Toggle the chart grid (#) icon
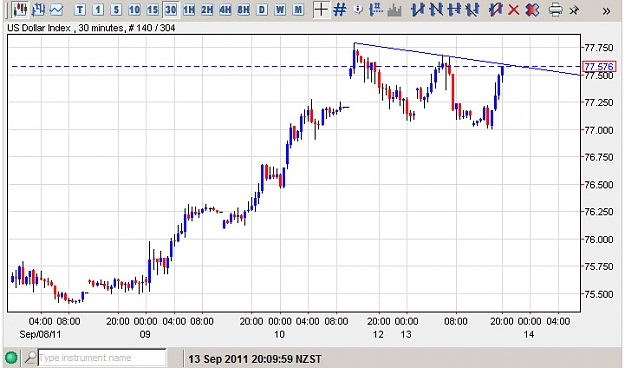Screen dimensions: 625x368 (x=340, y=10)
